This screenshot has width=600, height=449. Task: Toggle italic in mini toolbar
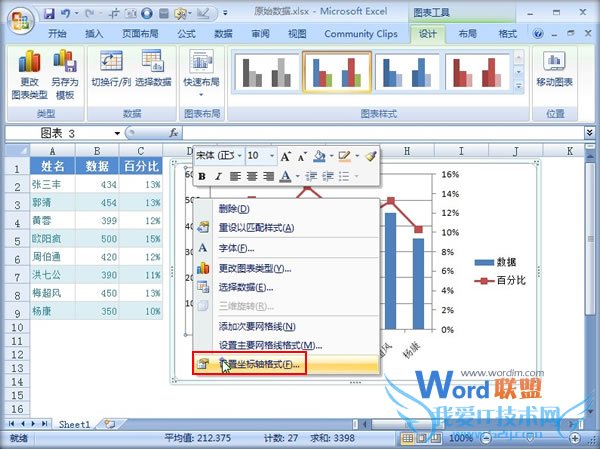tap(218, 176)
